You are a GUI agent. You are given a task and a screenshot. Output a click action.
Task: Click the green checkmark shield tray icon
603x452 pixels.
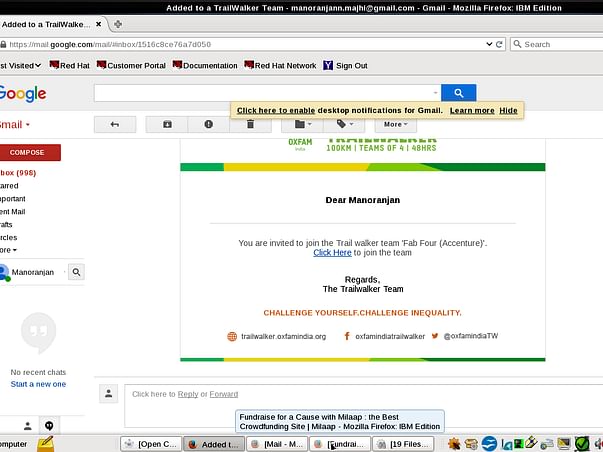coord(582,444)
